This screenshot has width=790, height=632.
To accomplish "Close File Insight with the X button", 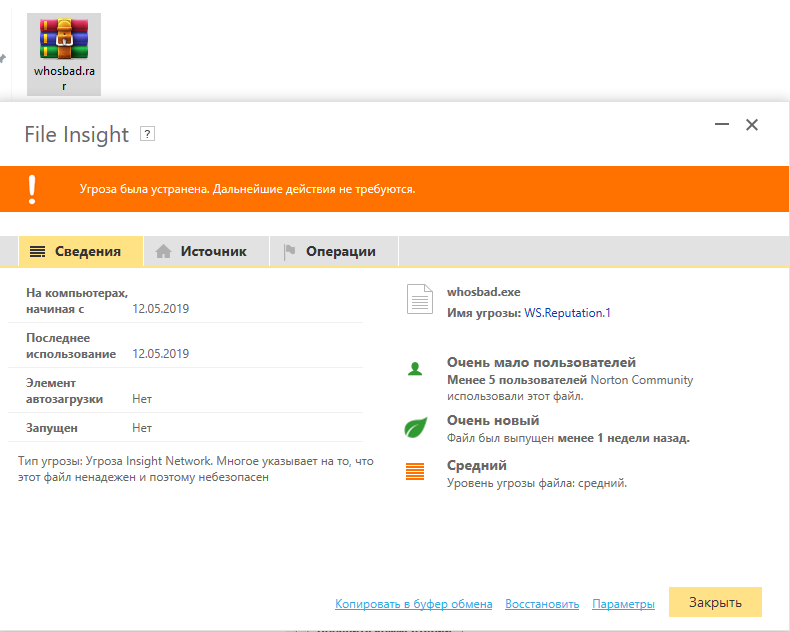I will (x=752, y=124).
